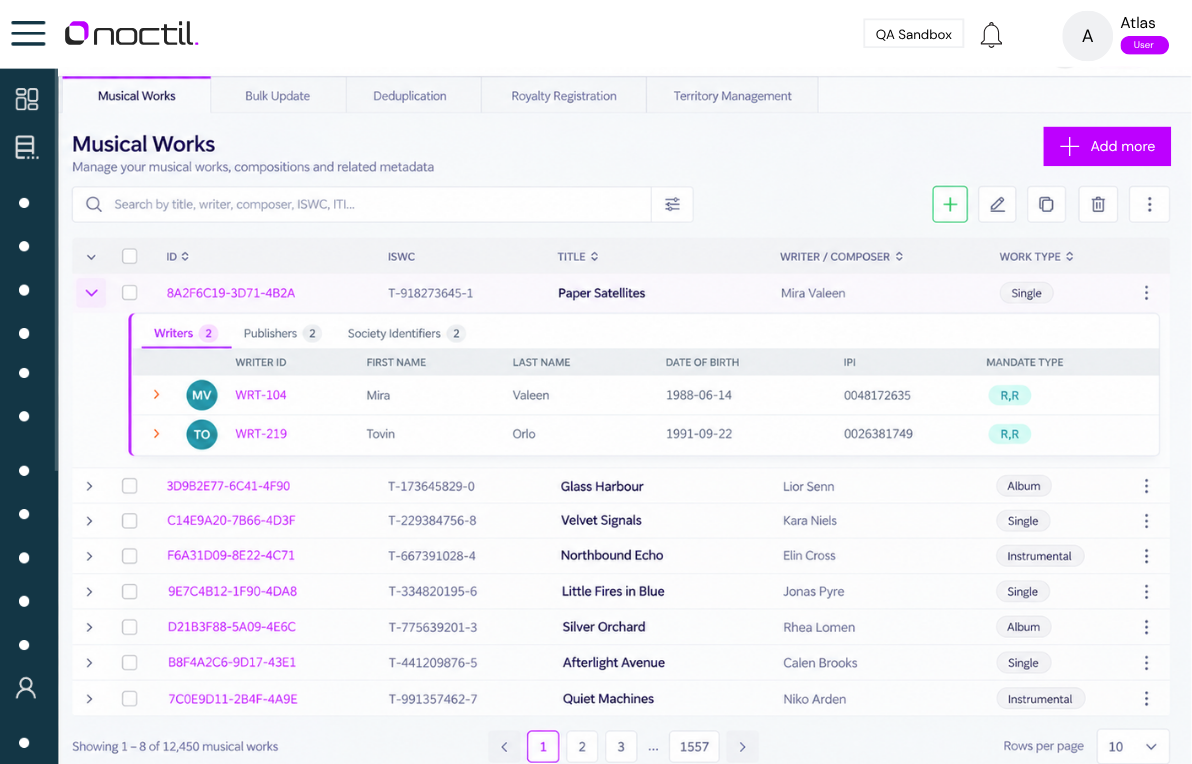Open the user profile icon in sidebar
Screen dimensions: 1192x764
[x=26, y=688]
